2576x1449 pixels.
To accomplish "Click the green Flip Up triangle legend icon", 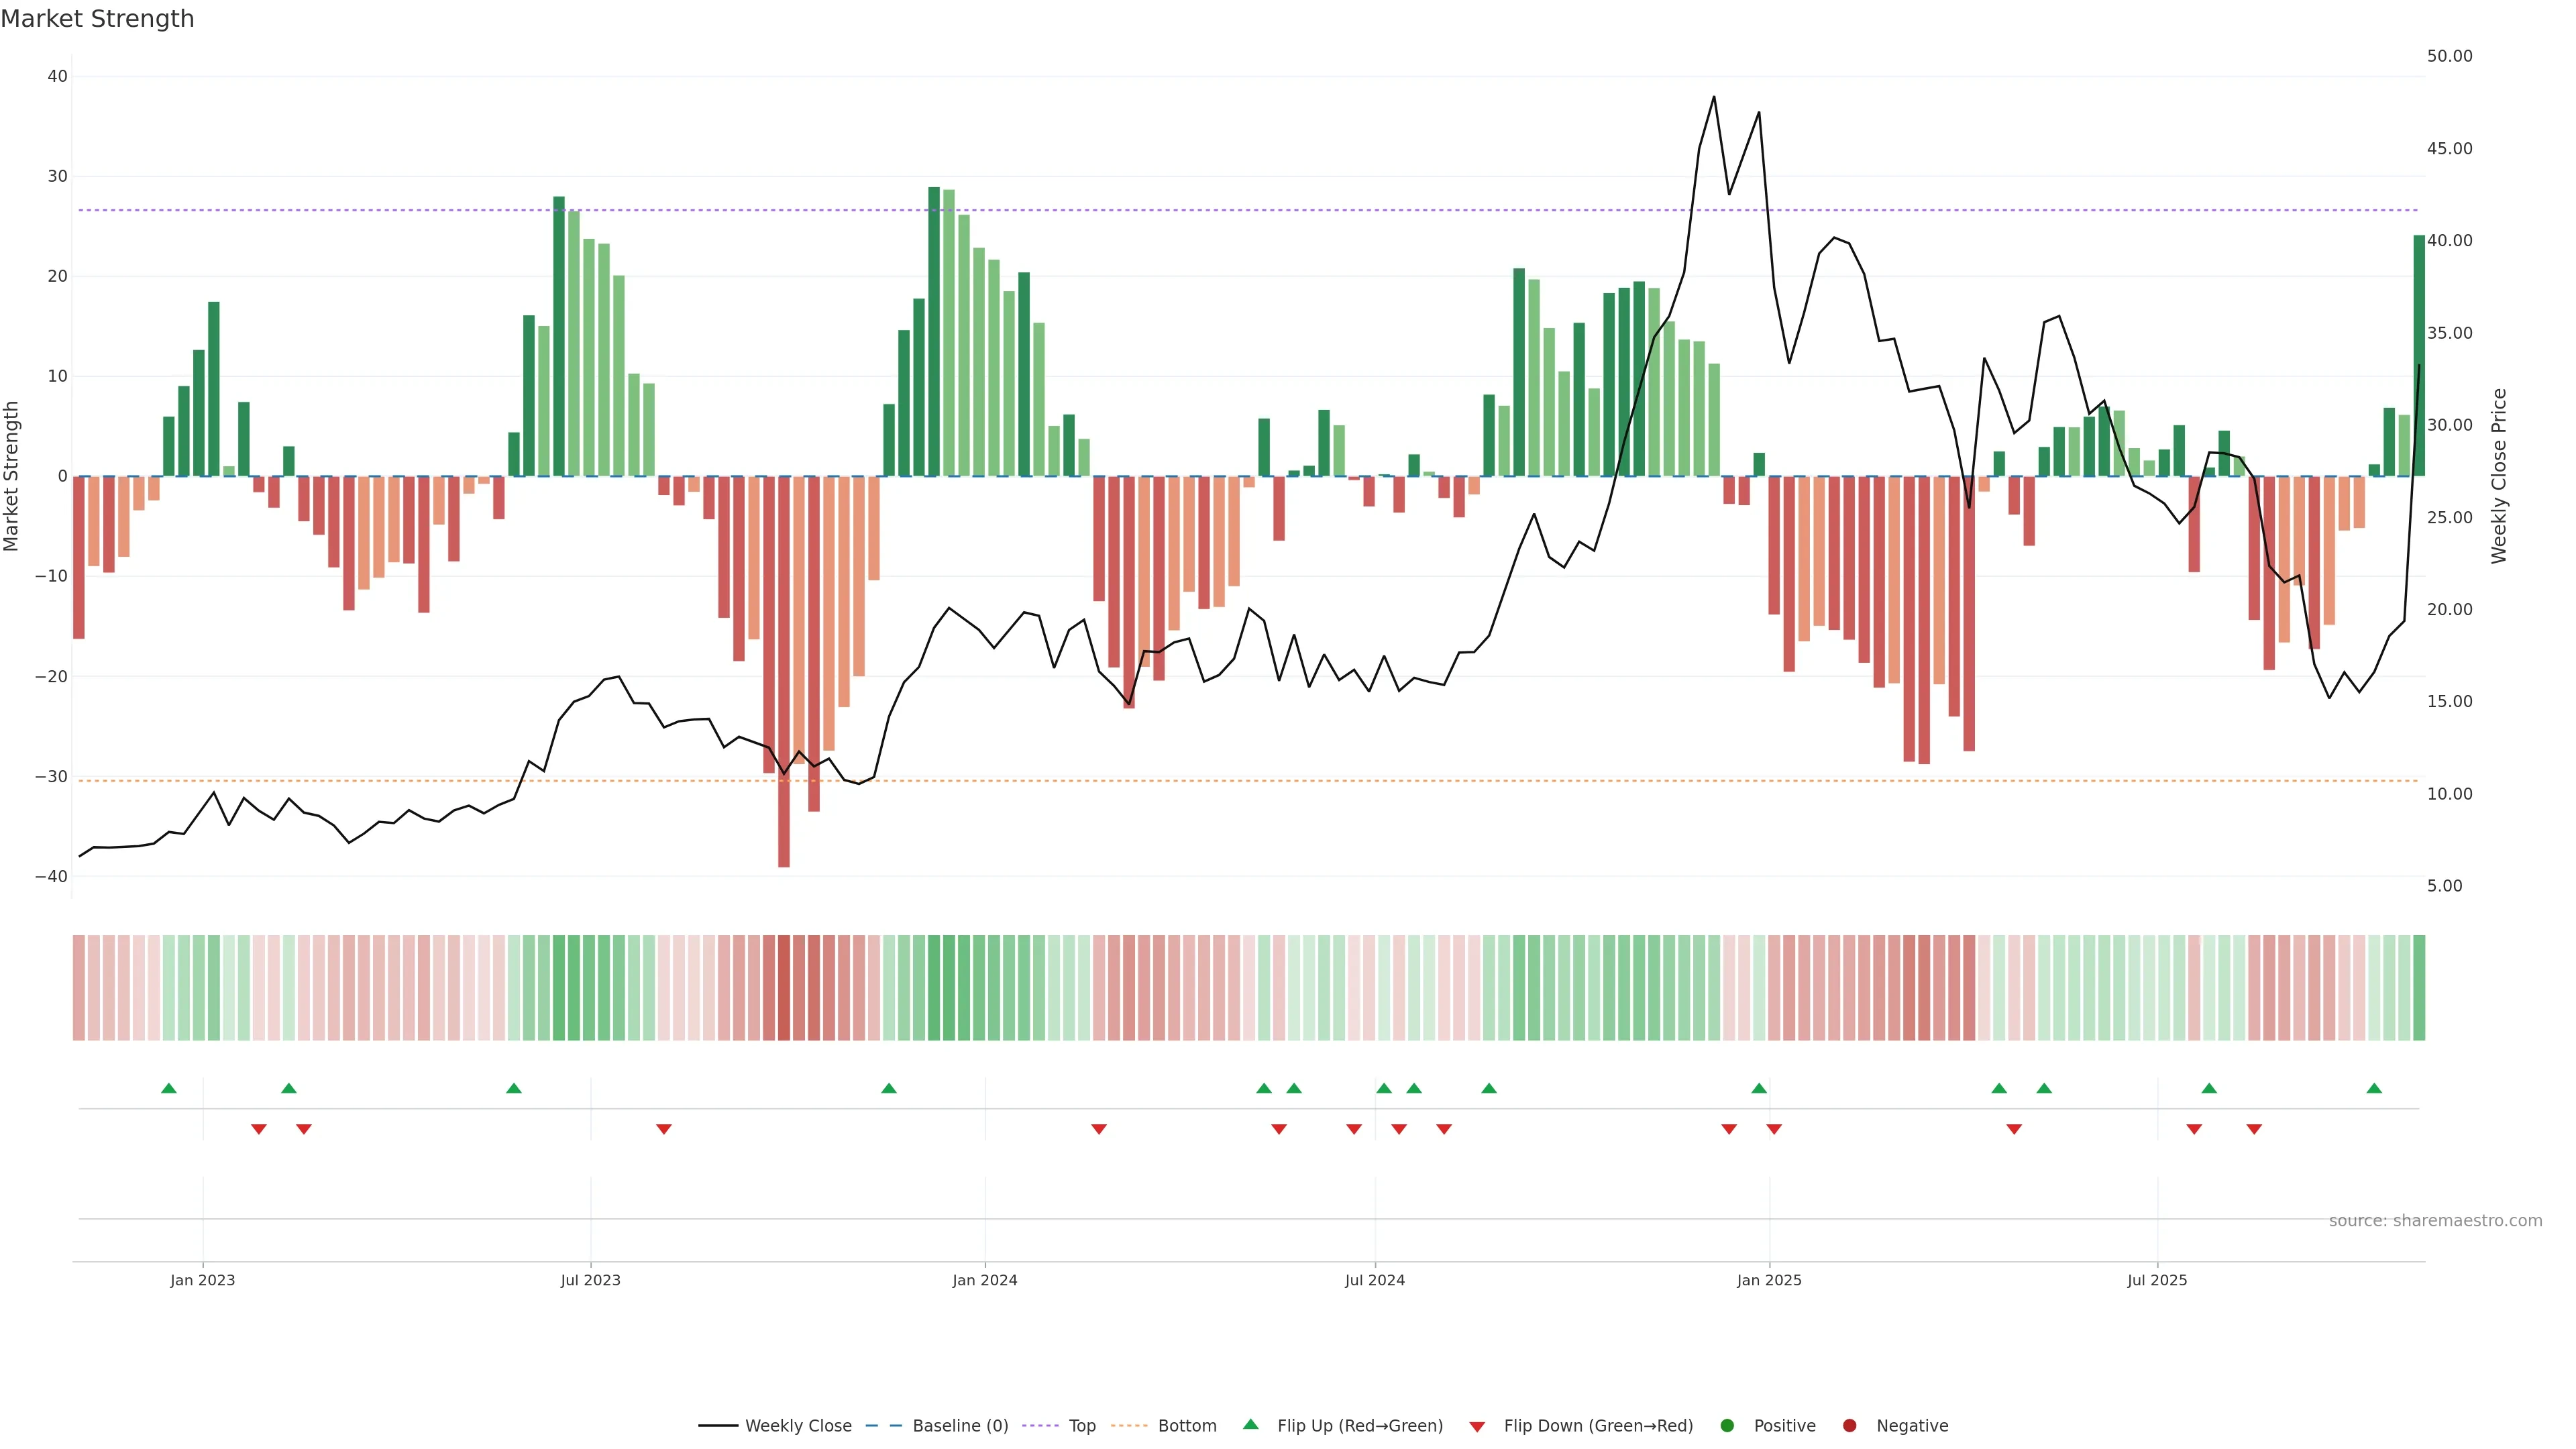I will pos(1250,1424).
